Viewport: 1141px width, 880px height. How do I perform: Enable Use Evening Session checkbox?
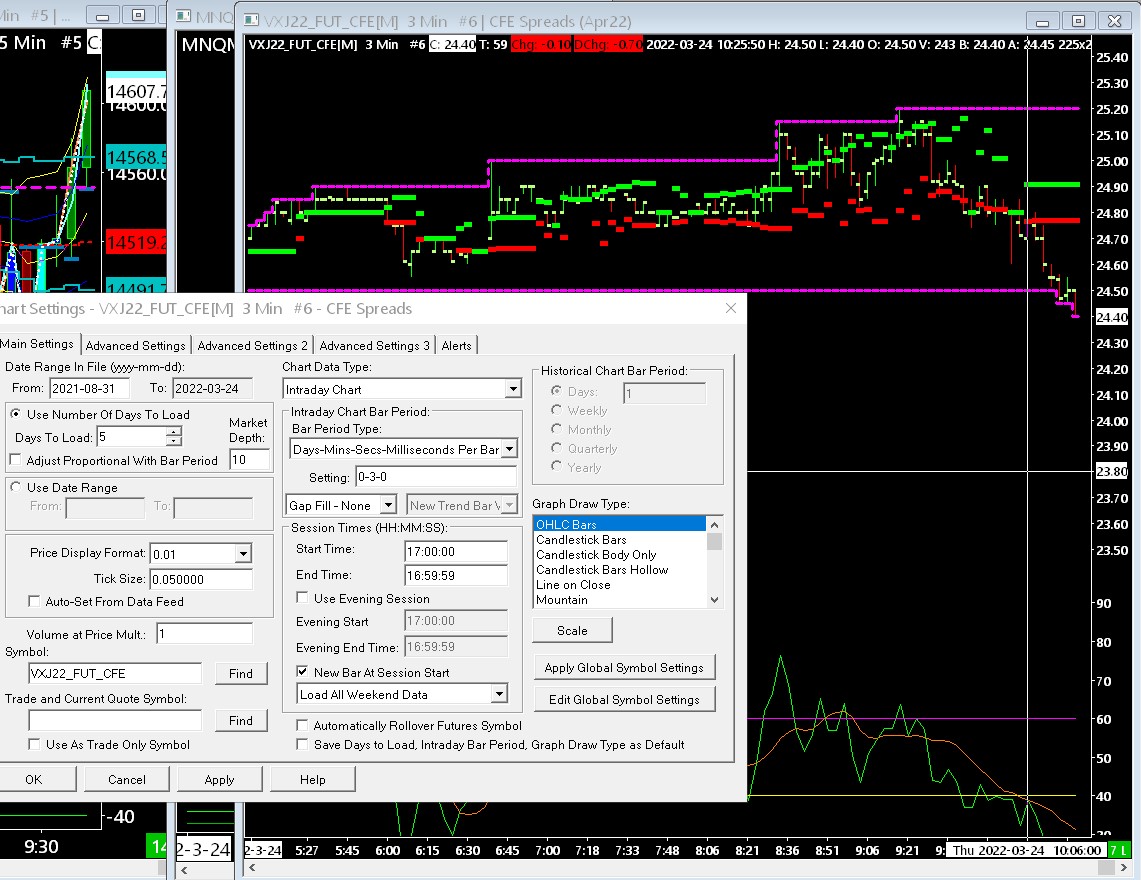[x=303, y=598]
